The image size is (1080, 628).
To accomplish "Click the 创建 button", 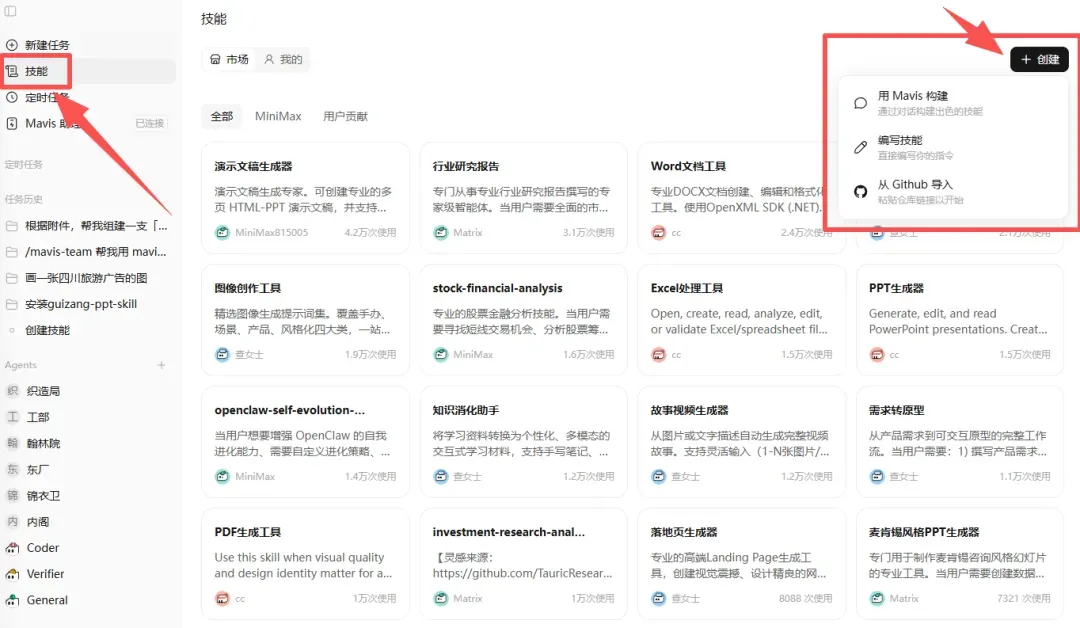I will click(x=1039, y=59).
